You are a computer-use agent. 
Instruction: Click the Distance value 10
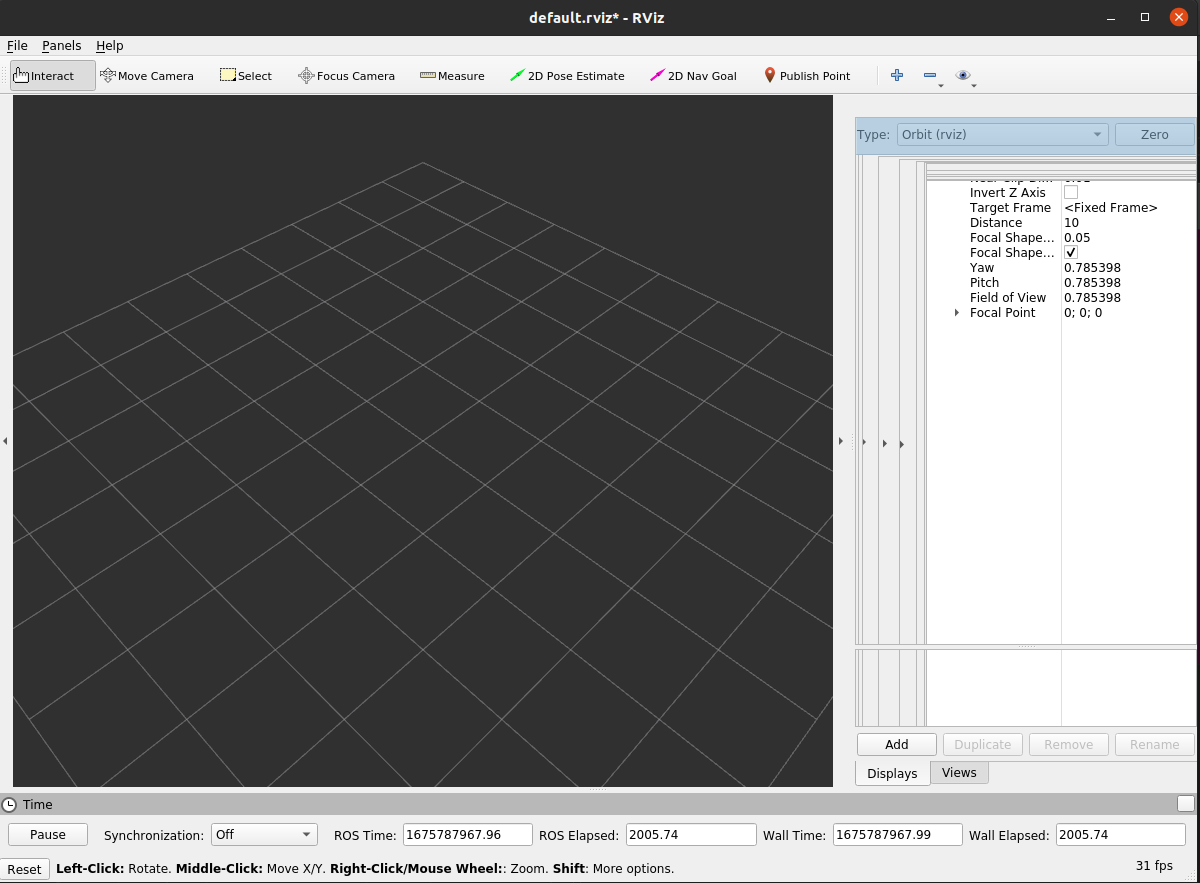1071,223
